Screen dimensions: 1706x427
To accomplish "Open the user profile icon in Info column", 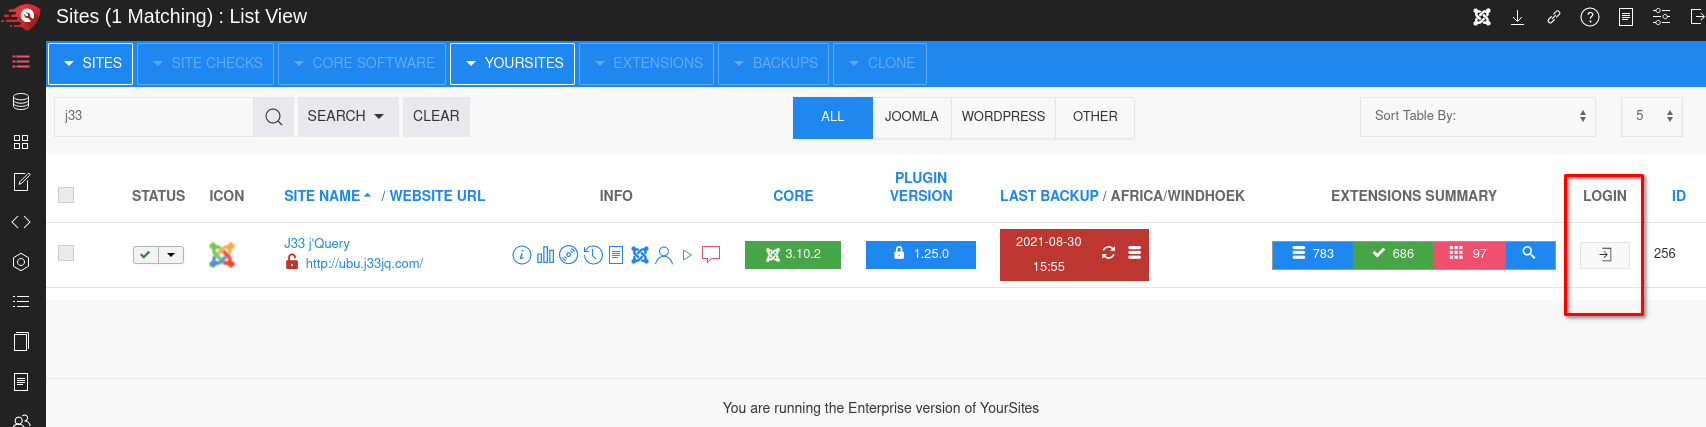I will tap(664, 255).
